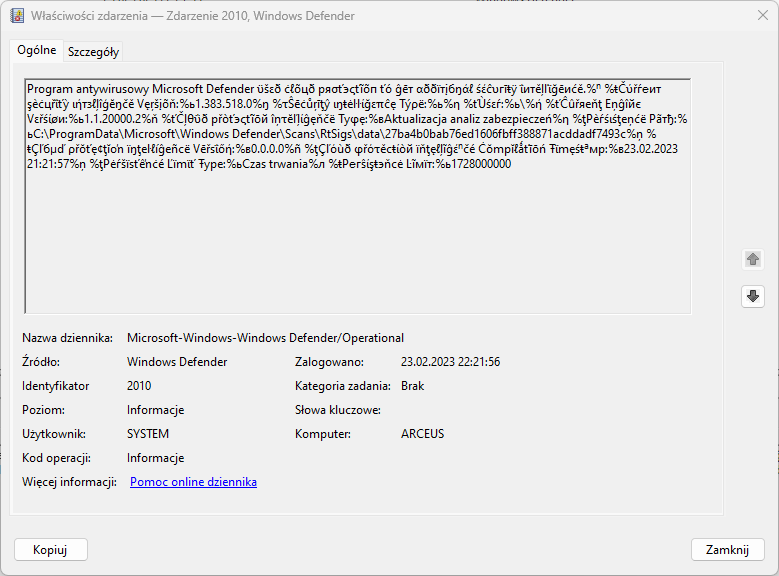
Task: Show previous event with up arrow
Action: [753, 259]
